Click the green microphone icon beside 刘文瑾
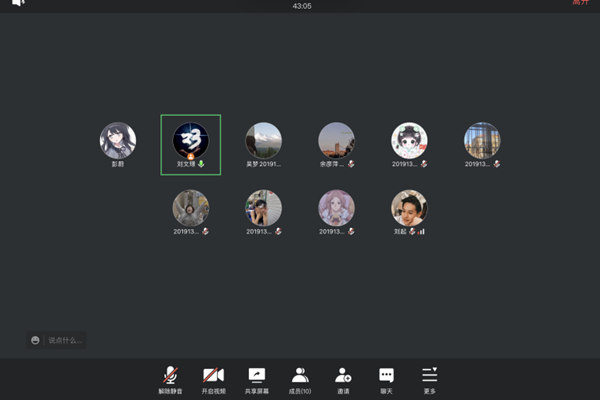This screenshot has width=600, height=400. pos(201,164)
